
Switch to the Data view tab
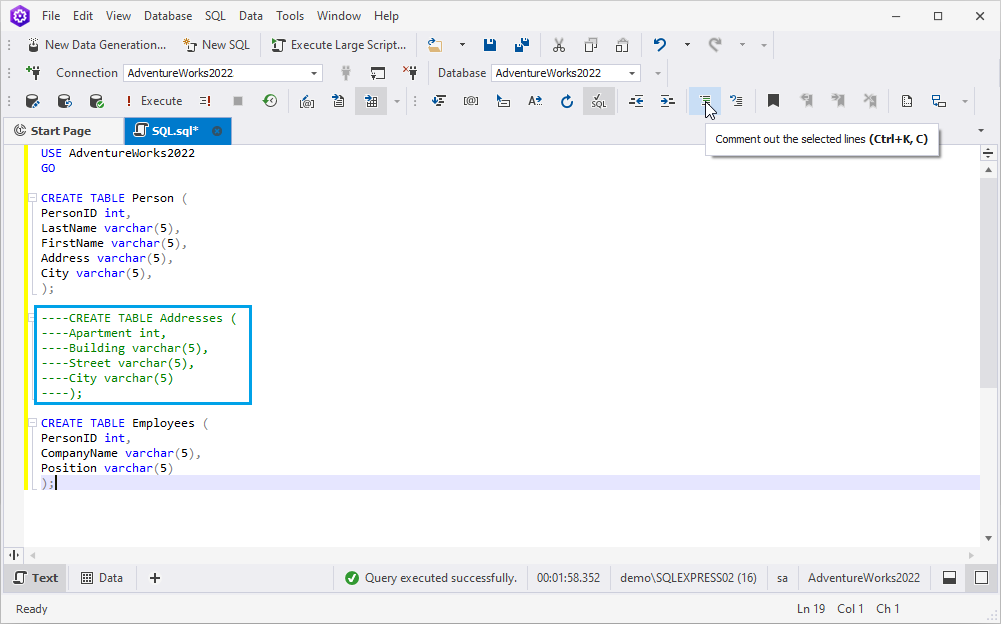tap(102, 578)
